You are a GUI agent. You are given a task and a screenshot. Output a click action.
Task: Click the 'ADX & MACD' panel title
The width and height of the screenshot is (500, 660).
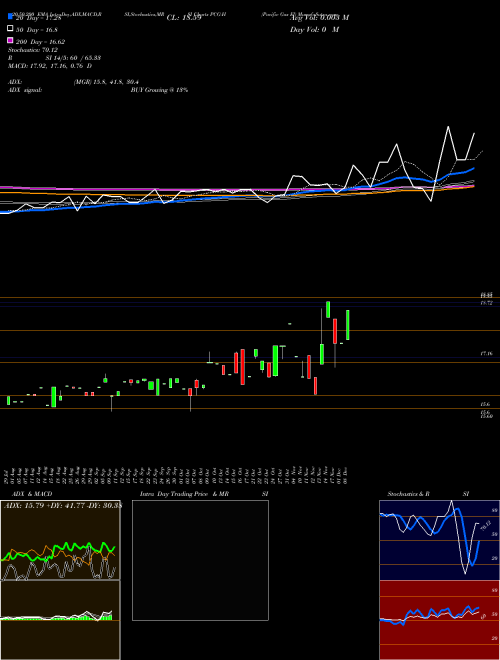coord(32,494)
